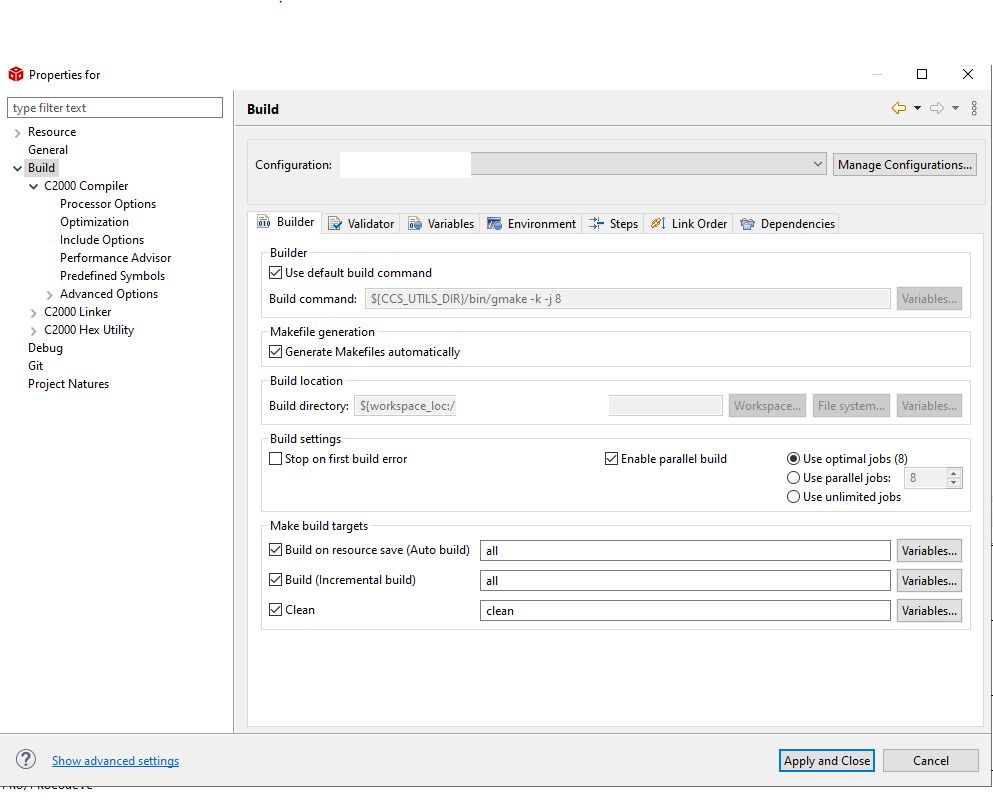Select Git in the properties tree
The height and width of the screenshot is (806, 993).
pos(35,366)
